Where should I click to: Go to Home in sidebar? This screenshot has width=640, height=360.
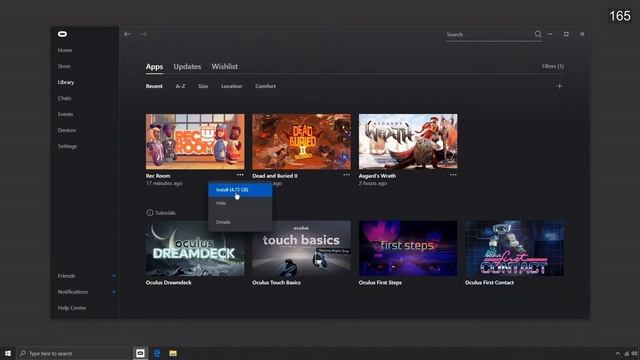[x=65, y=50]
